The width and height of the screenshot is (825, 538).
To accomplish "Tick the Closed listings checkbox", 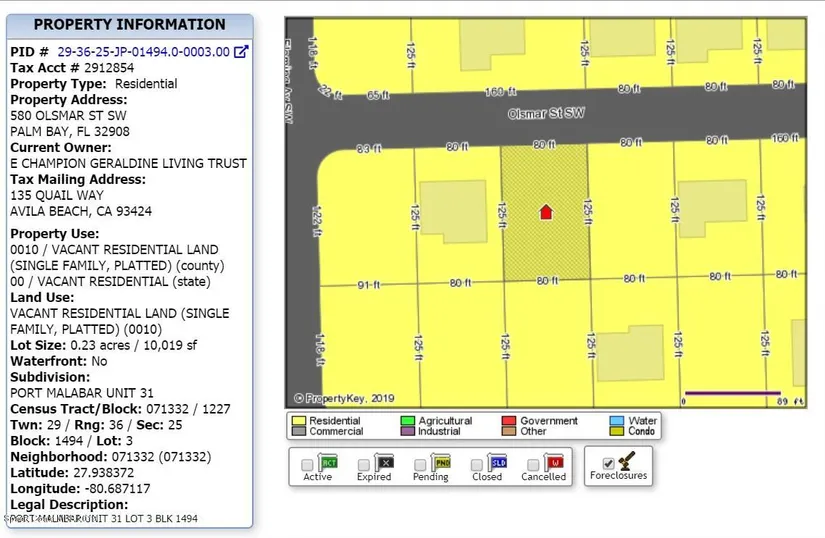I will pos(477,465).
